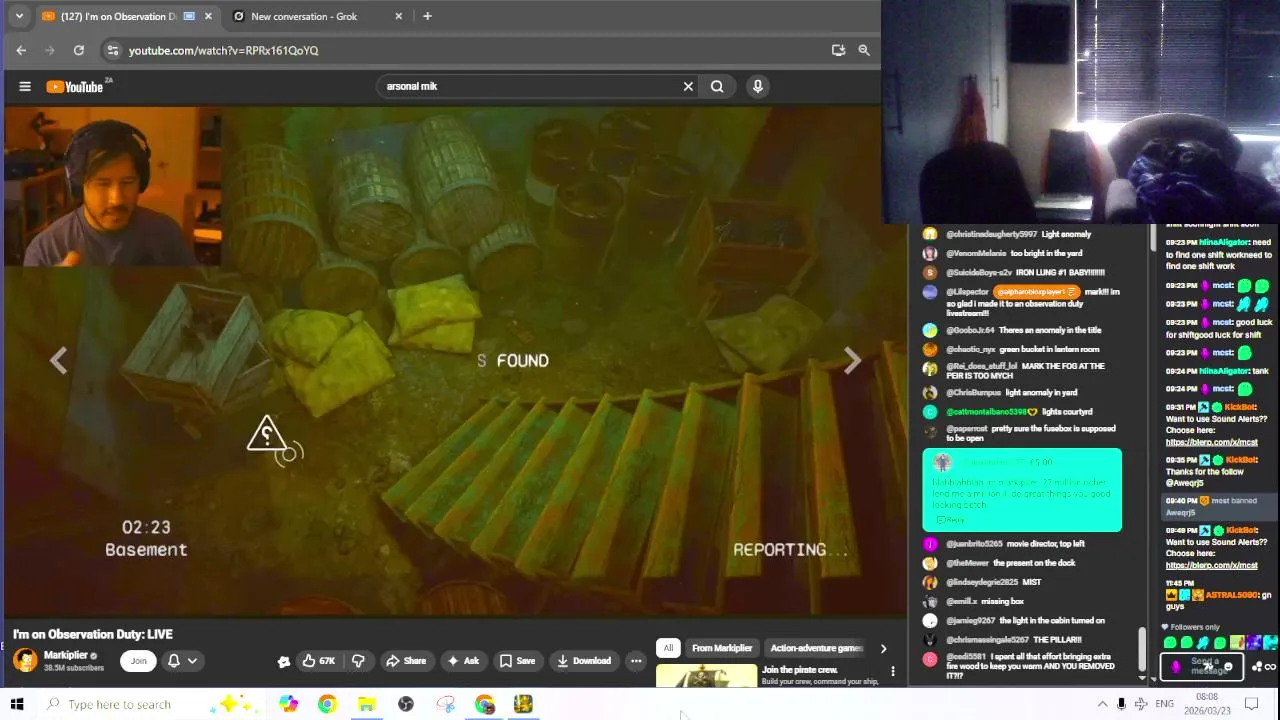The width and height of the screenshot is (1280, 720).
Task: Click @juanbrito5265 in the live chat
Action: [974, 544]
